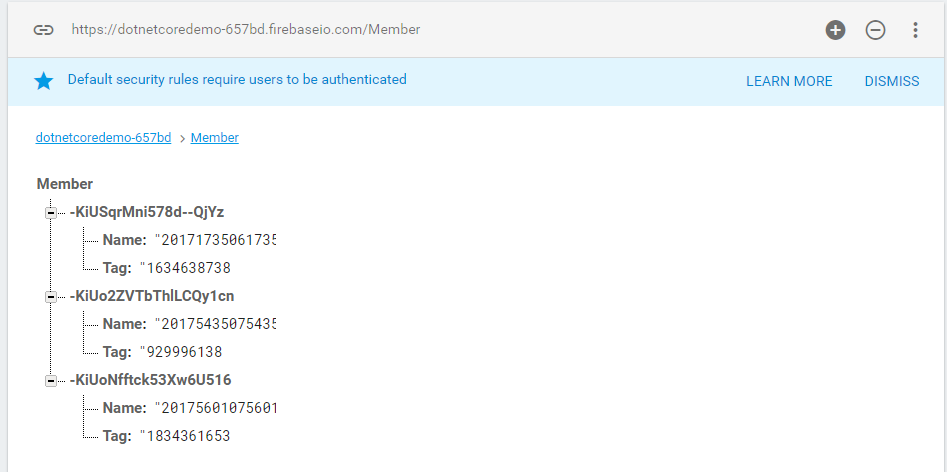Click the Member breadcrumb link
The width and height of the screenshot is (947, 472).
point(215,138)
